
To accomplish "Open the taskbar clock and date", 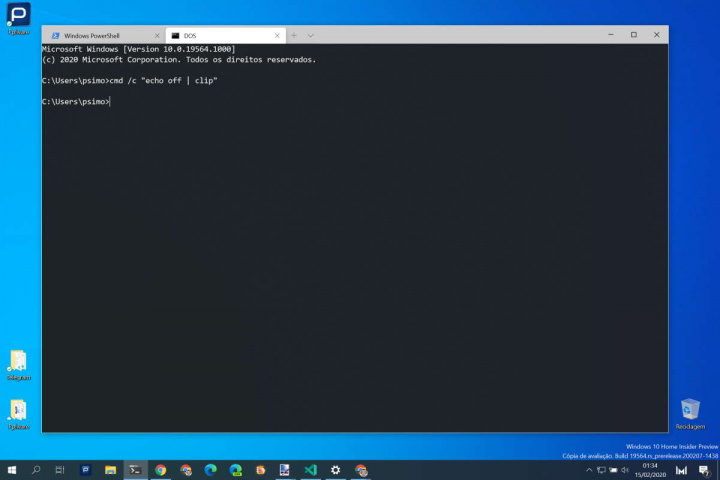I will pos(650,470).
